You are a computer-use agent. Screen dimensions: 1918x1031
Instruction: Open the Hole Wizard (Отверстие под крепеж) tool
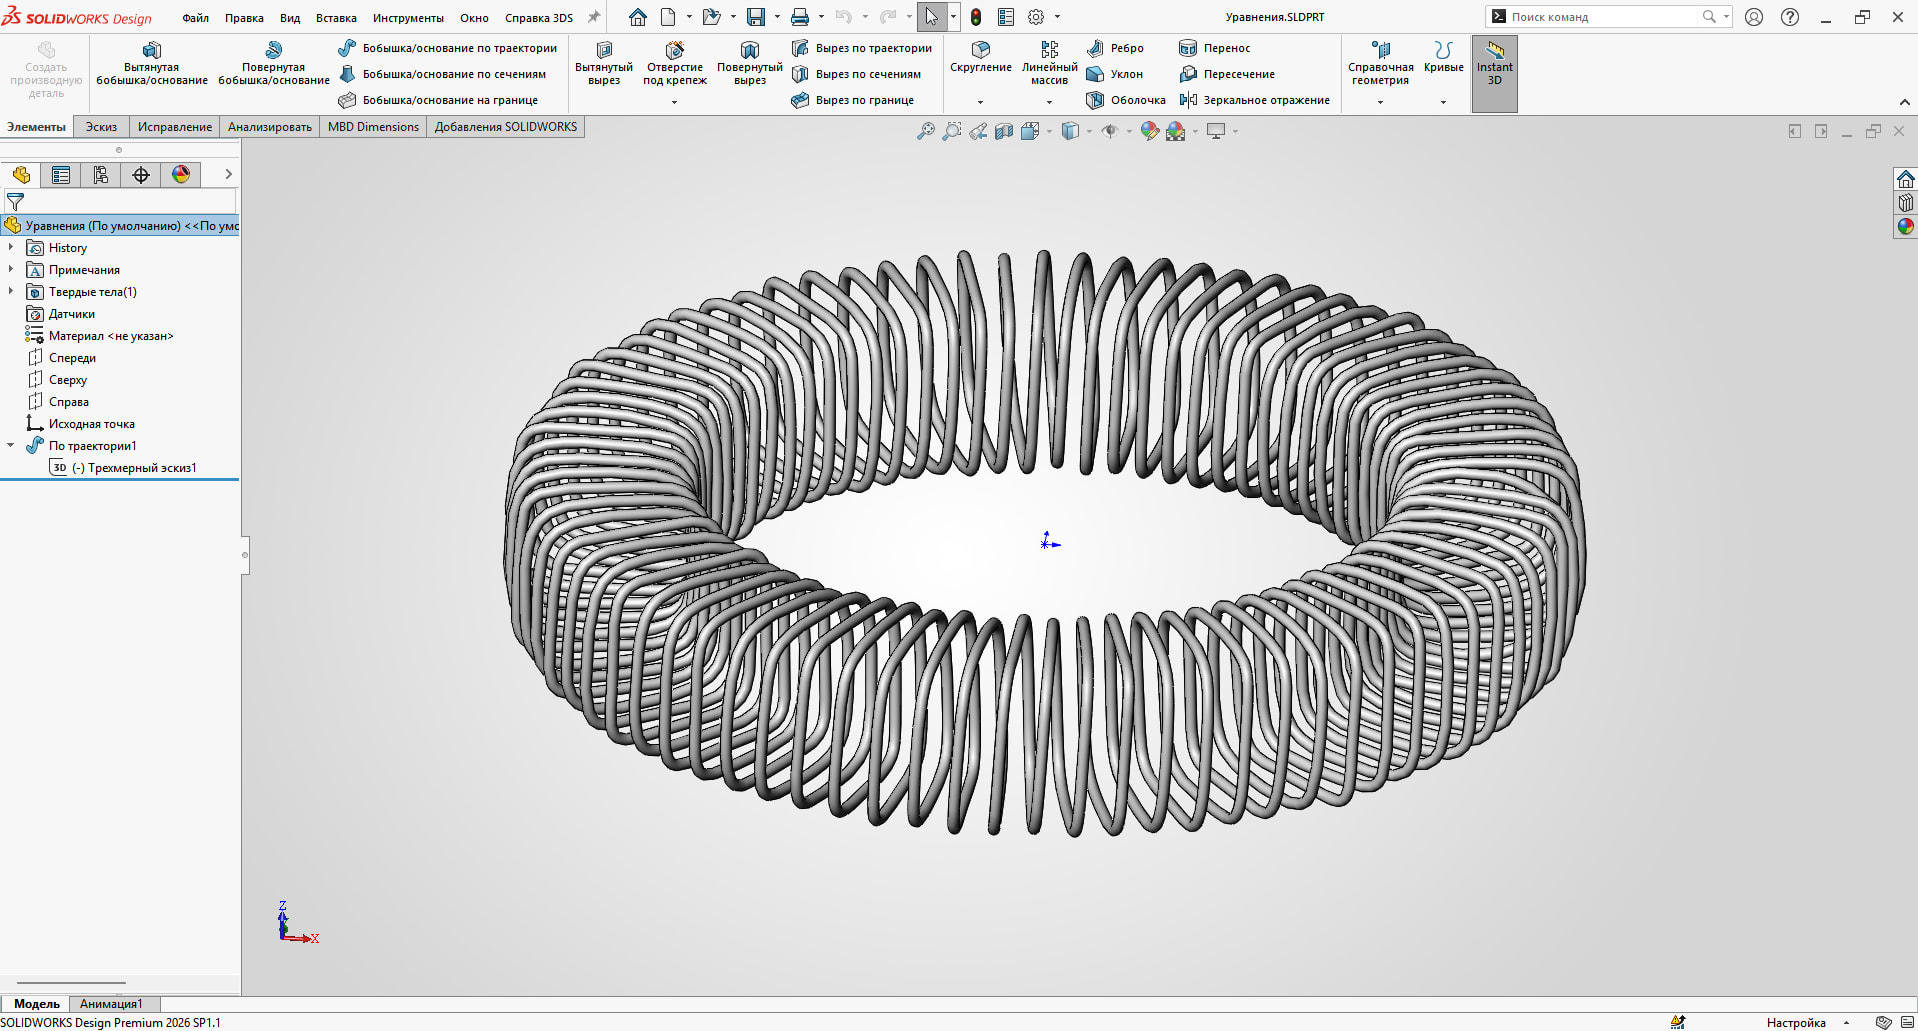[x=675, y=51]
